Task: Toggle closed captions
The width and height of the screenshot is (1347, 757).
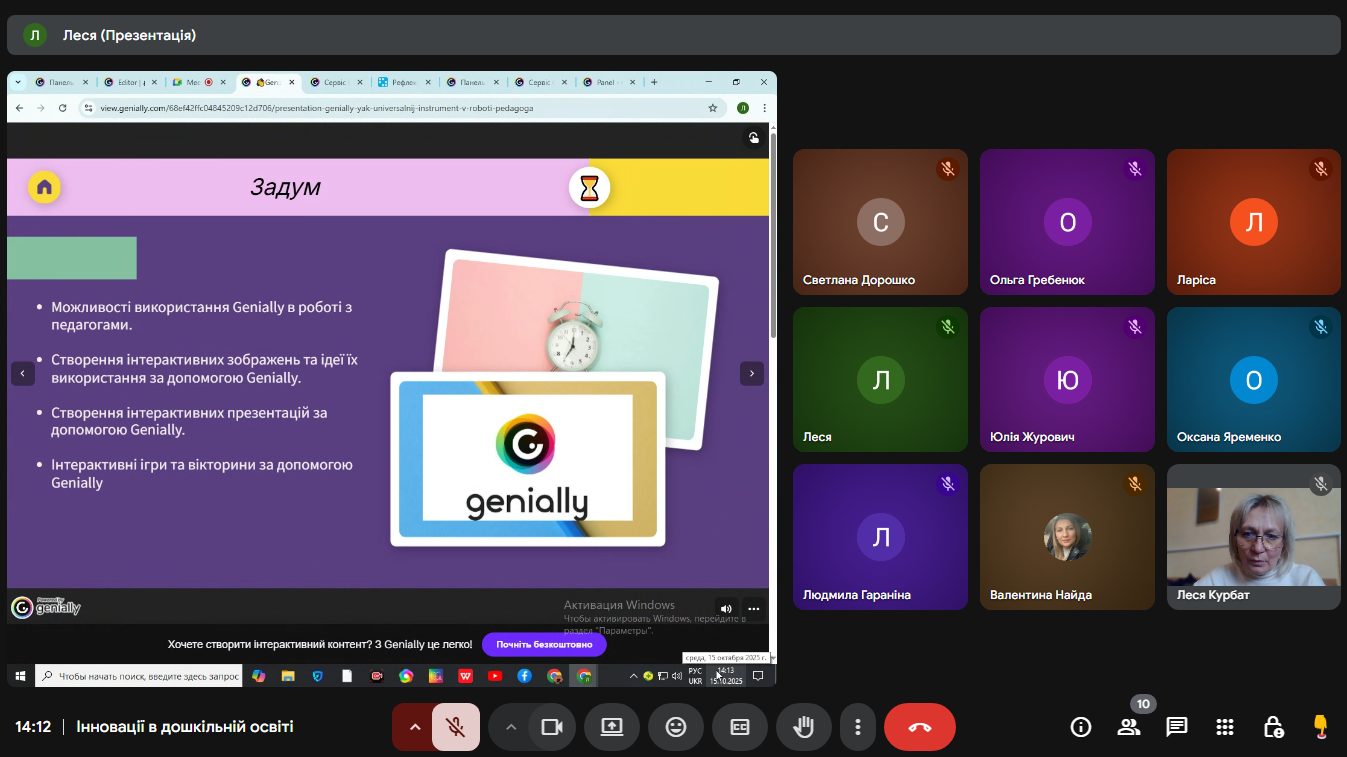Action: tap(740, 727)
